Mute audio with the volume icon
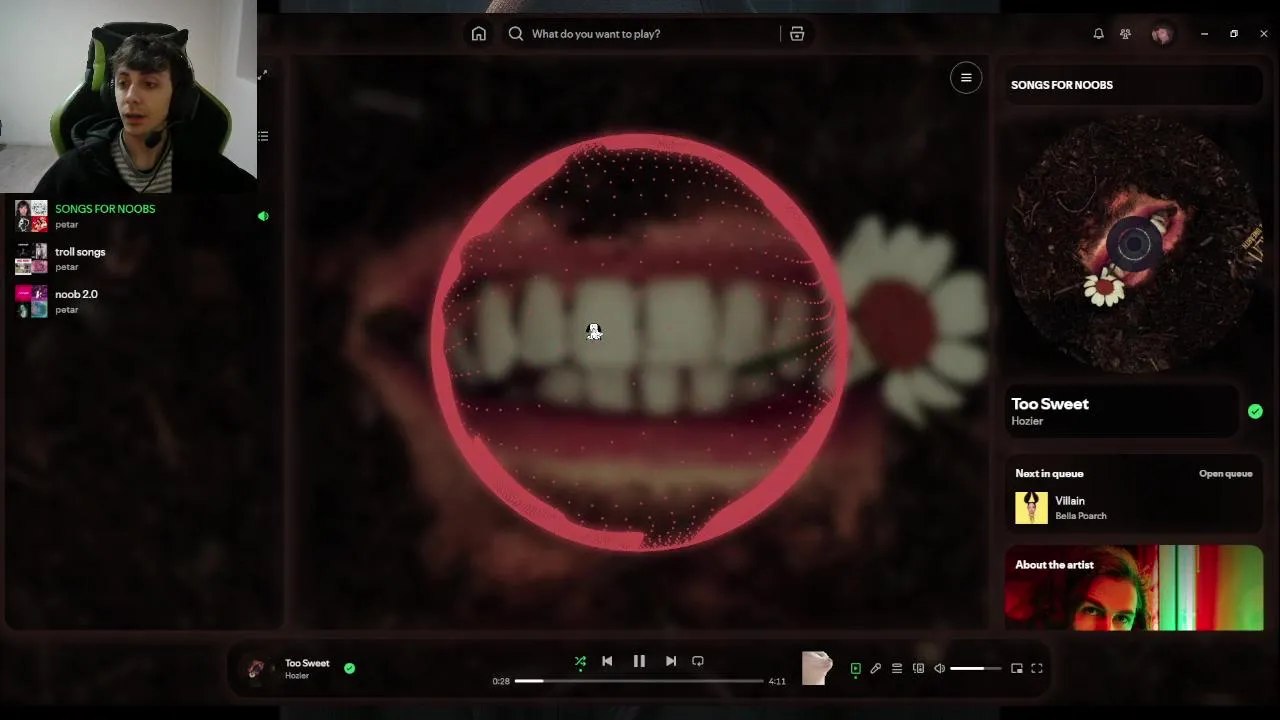1280x720 pixels. 939,669
